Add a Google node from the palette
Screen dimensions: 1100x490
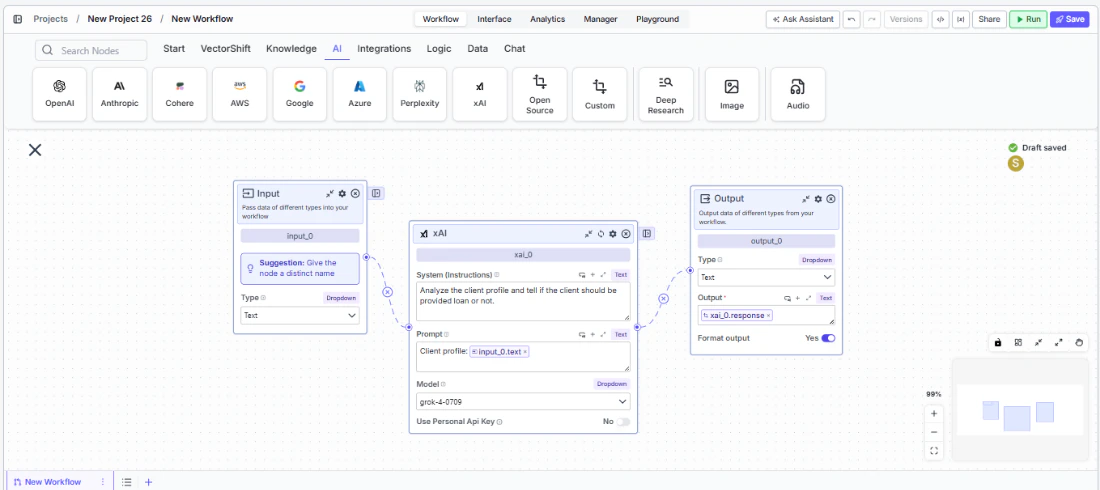[300, 94]
